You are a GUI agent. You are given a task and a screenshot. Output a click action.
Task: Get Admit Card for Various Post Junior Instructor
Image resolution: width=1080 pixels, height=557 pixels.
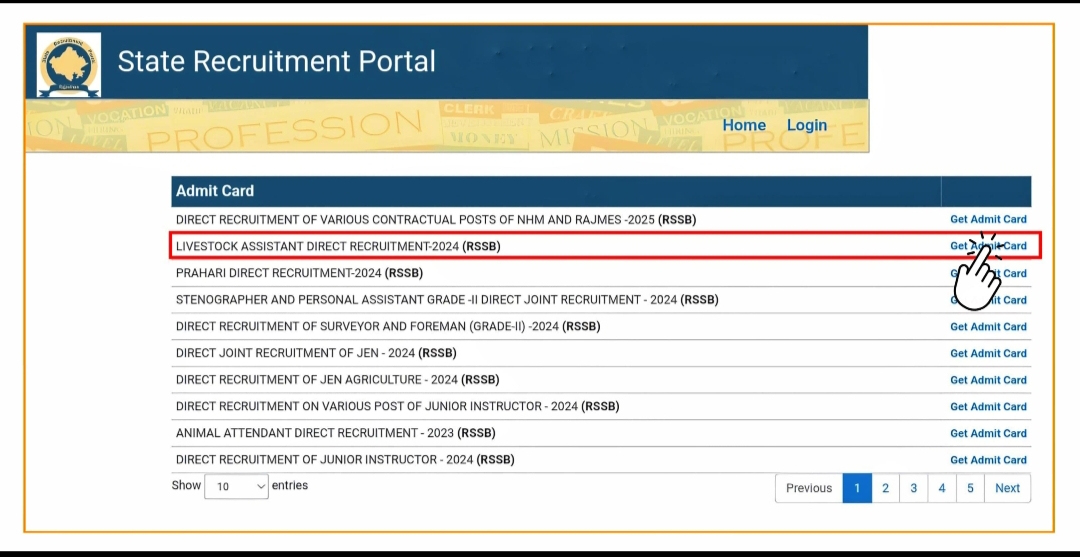click(988, 407)
